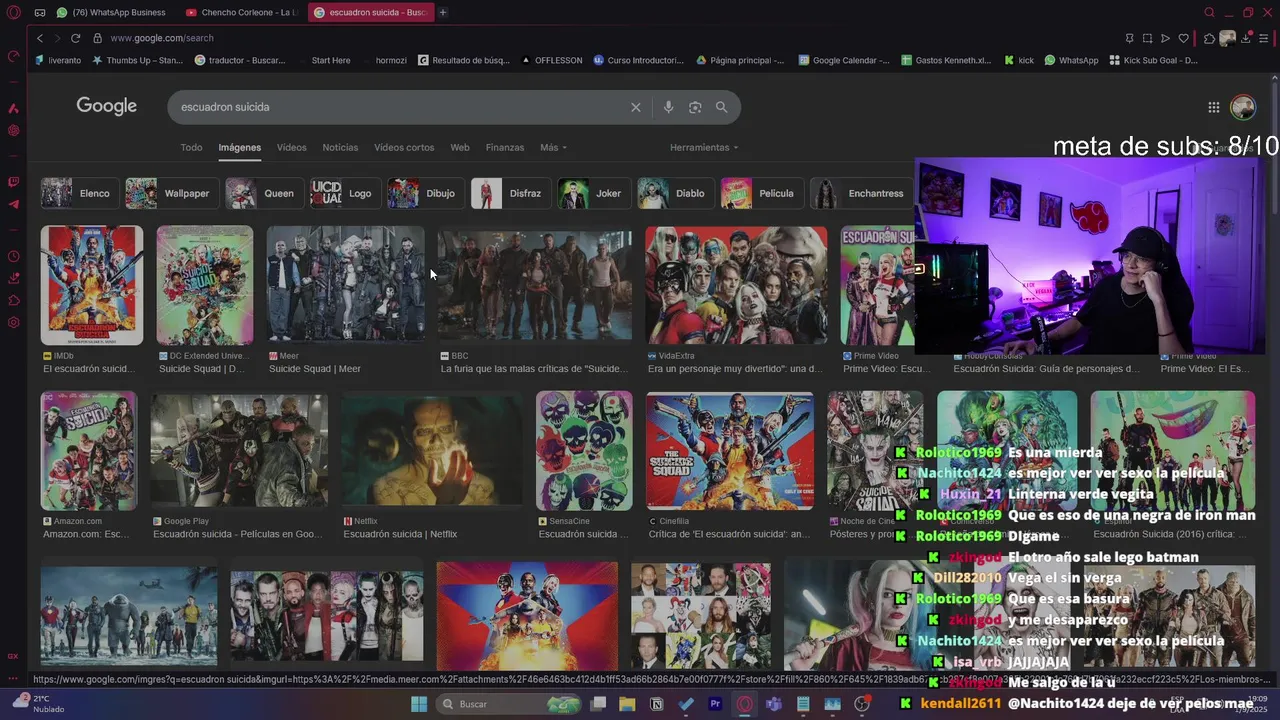Open the Google apps grid

click(1213, 107)
